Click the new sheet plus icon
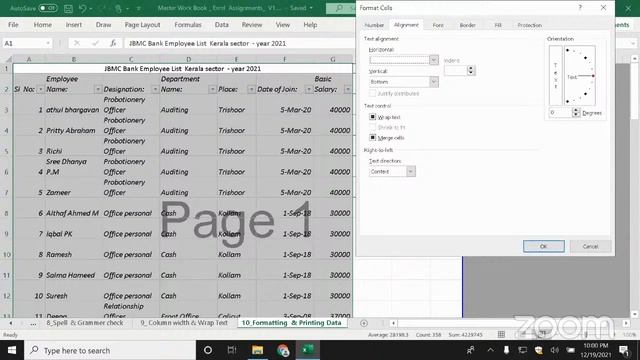Viewport: 640px width, 360px height. pyautogui.click(x=364, y=323)
